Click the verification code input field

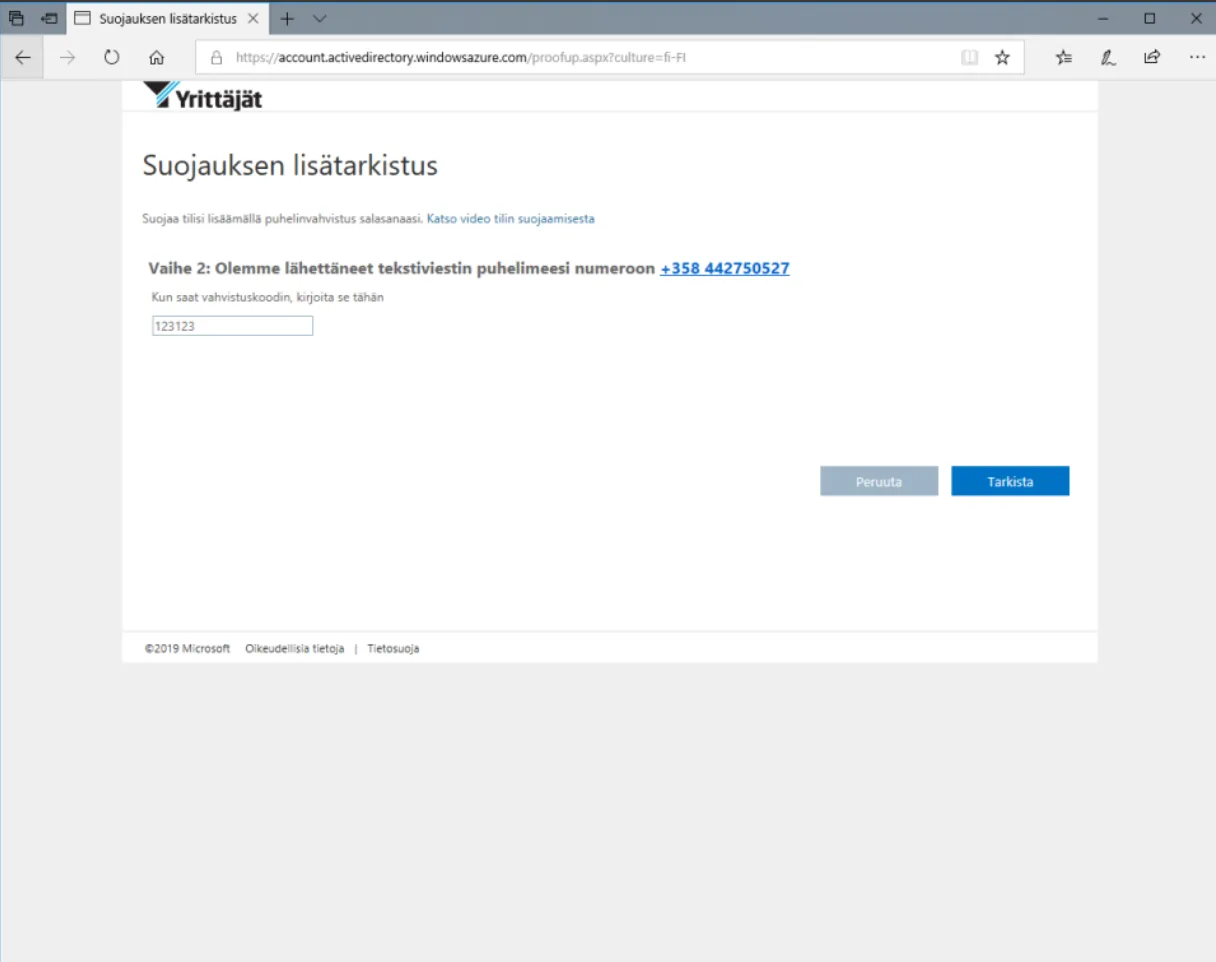(x=232, y=326)
